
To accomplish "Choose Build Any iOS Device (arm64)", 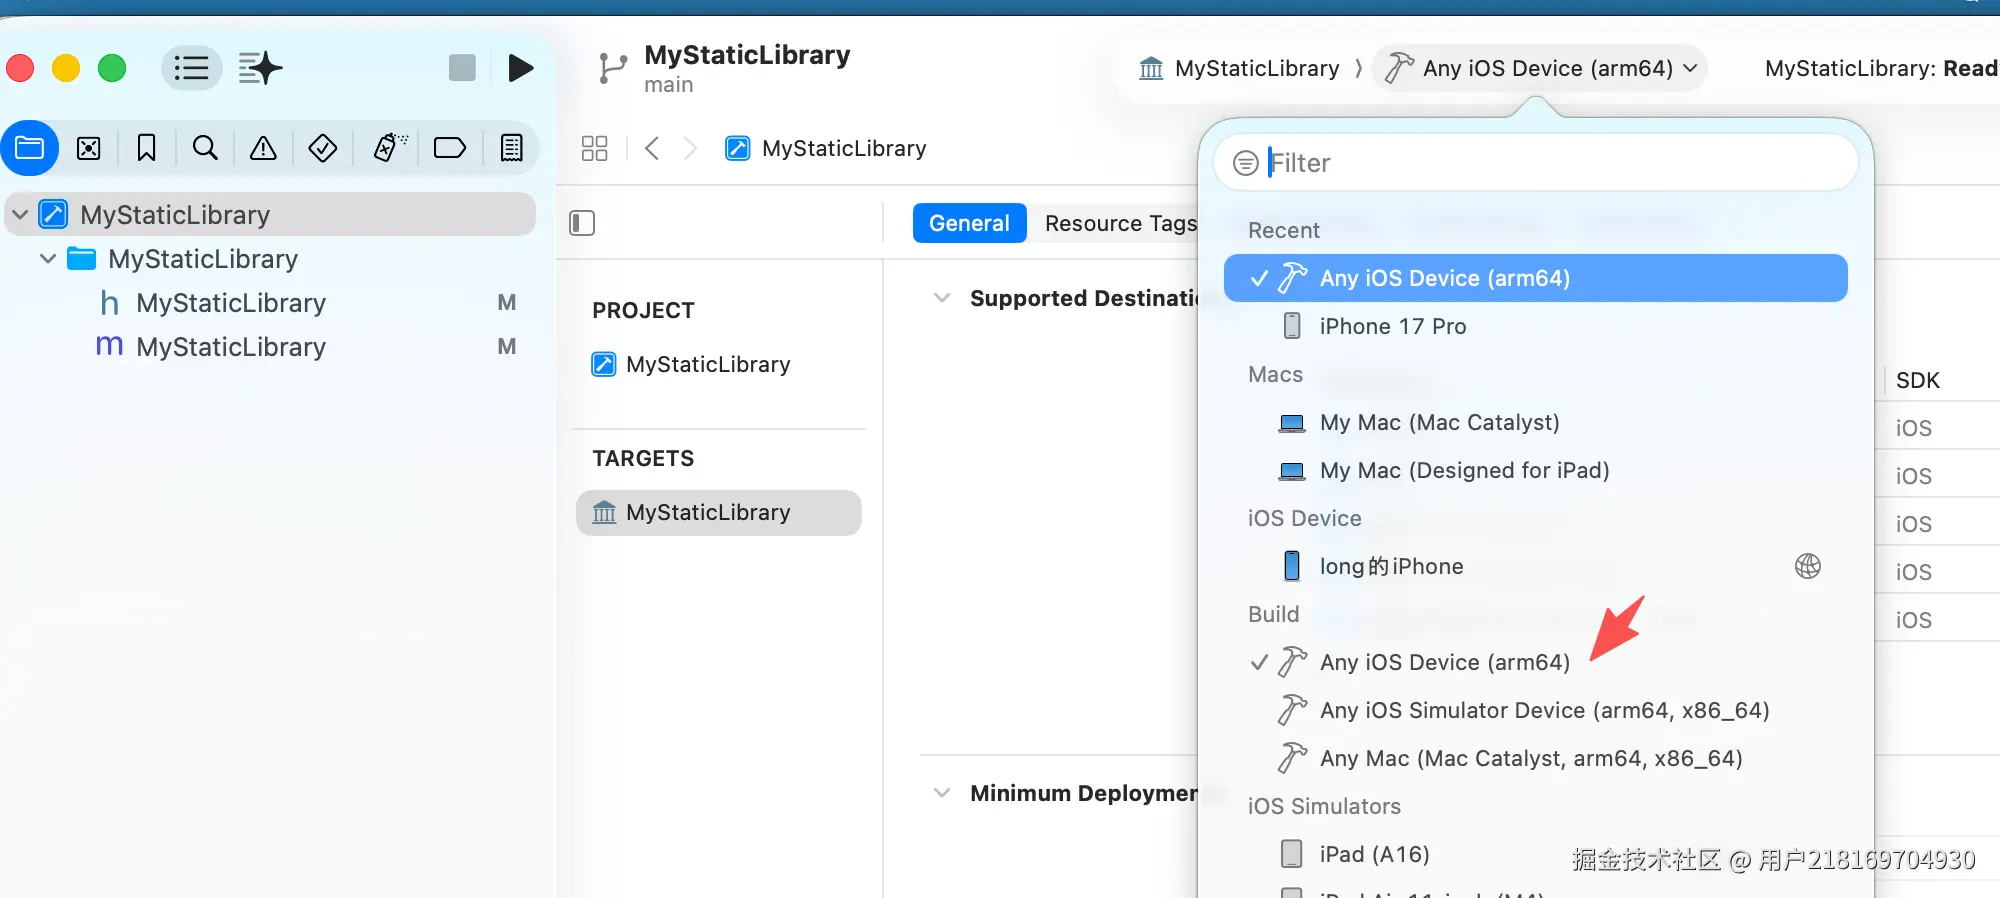I will coord(1536,662).
